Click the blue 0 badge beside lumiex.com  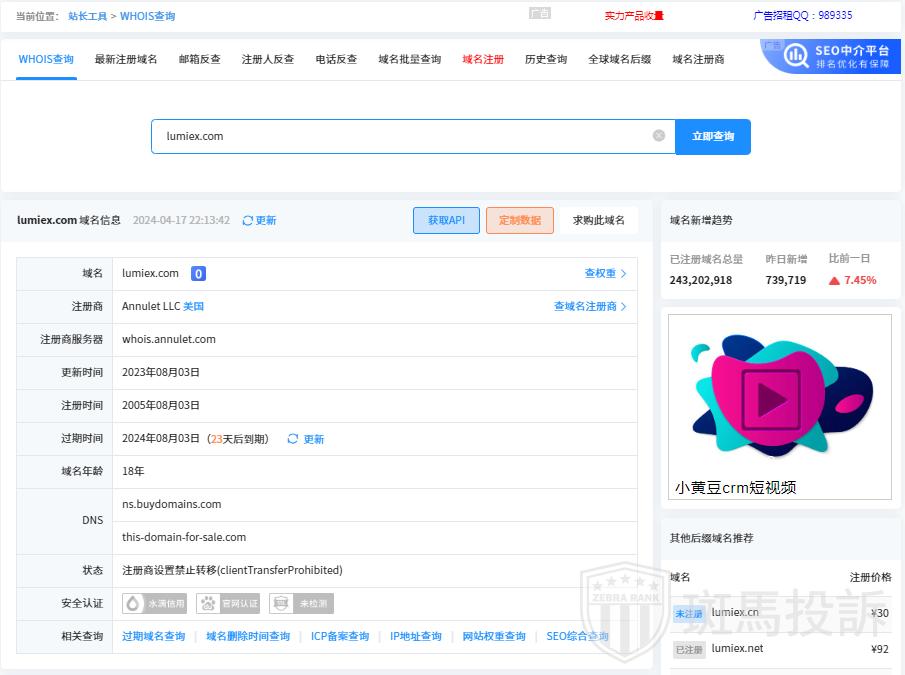coord(198,274)
